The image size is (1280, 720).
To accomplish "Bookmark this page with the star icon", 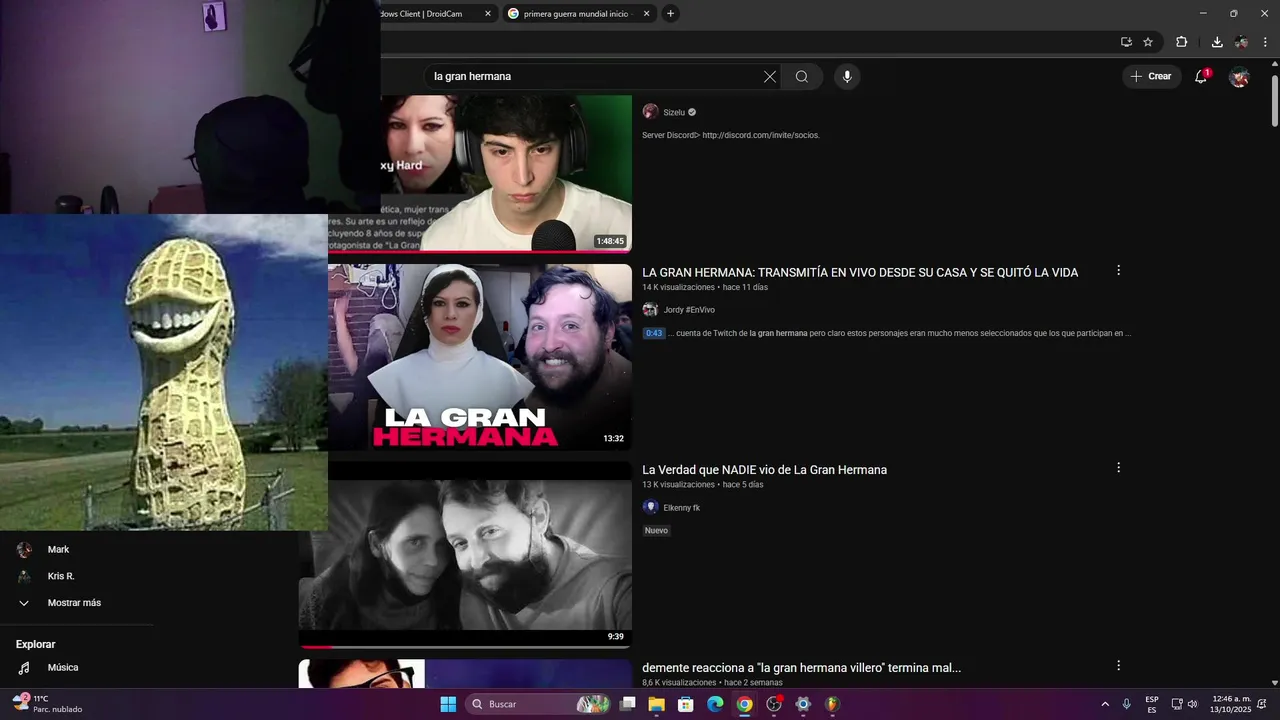I will click(1148, 42).
